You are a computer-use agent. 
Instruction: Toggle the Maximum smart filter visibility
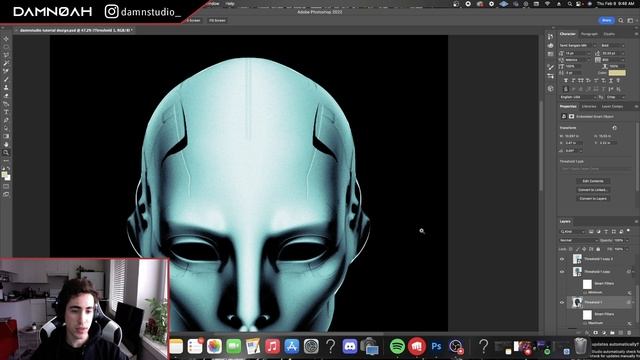pyautogui.click(x=585, y=323)
